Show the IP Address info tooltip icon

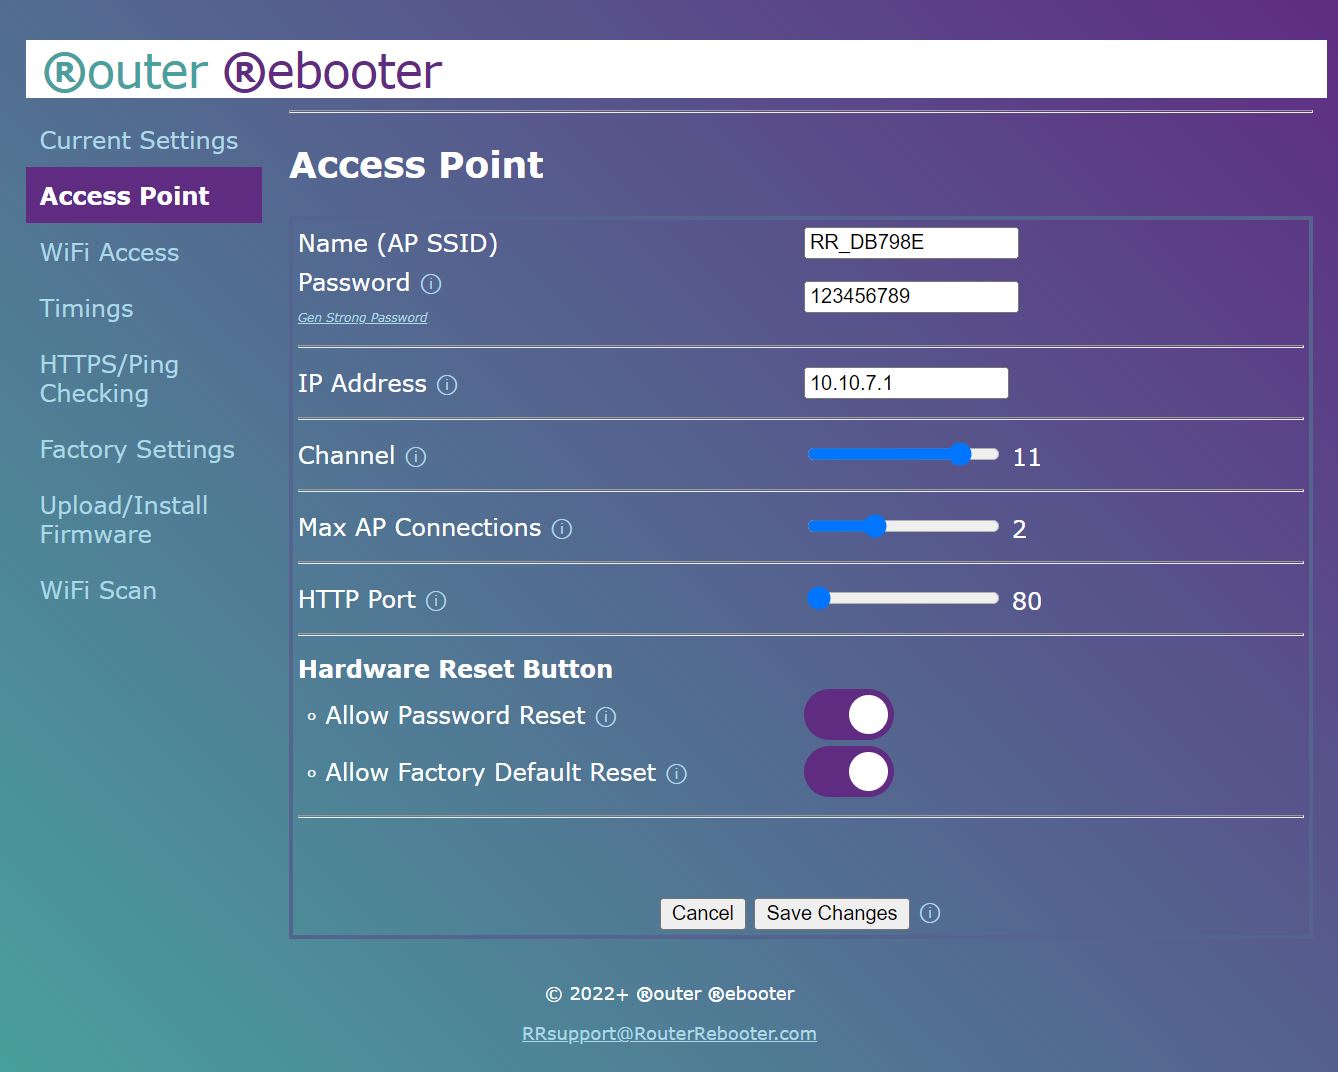[447, 385]
